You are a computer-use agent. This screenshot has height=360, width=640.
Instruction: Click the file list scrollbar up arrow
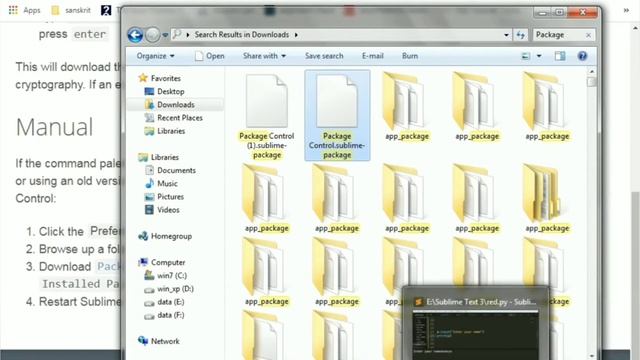tap(591, 72)
